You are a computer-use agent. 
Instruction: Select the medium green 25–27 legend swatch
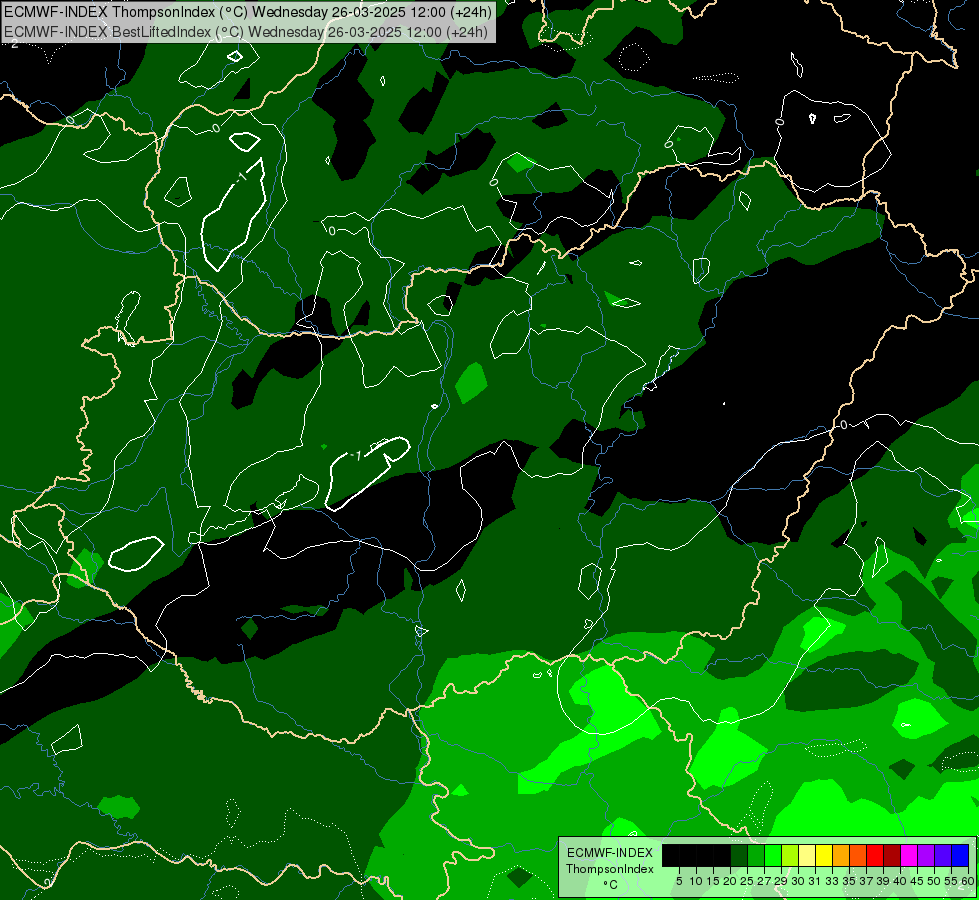click(756, 855)
